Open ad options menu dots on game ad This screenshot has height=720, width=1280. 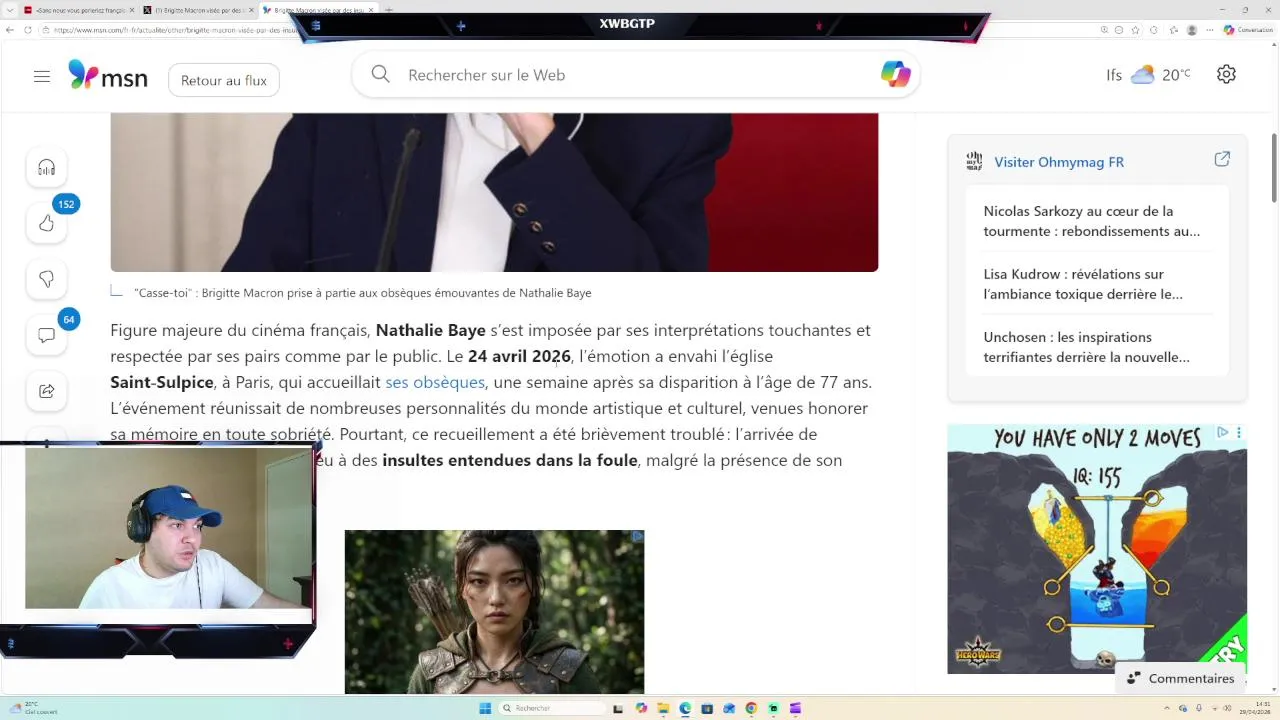[1239, 432]
